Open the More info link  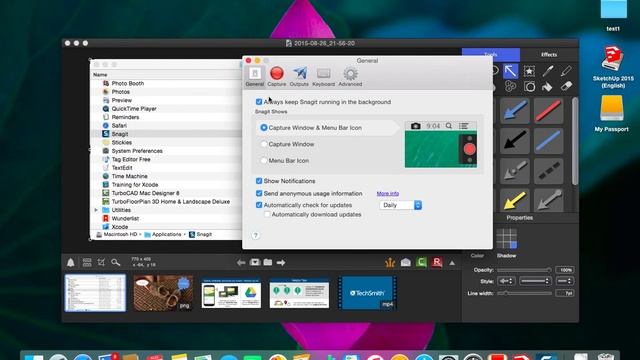tap(388, 193)
